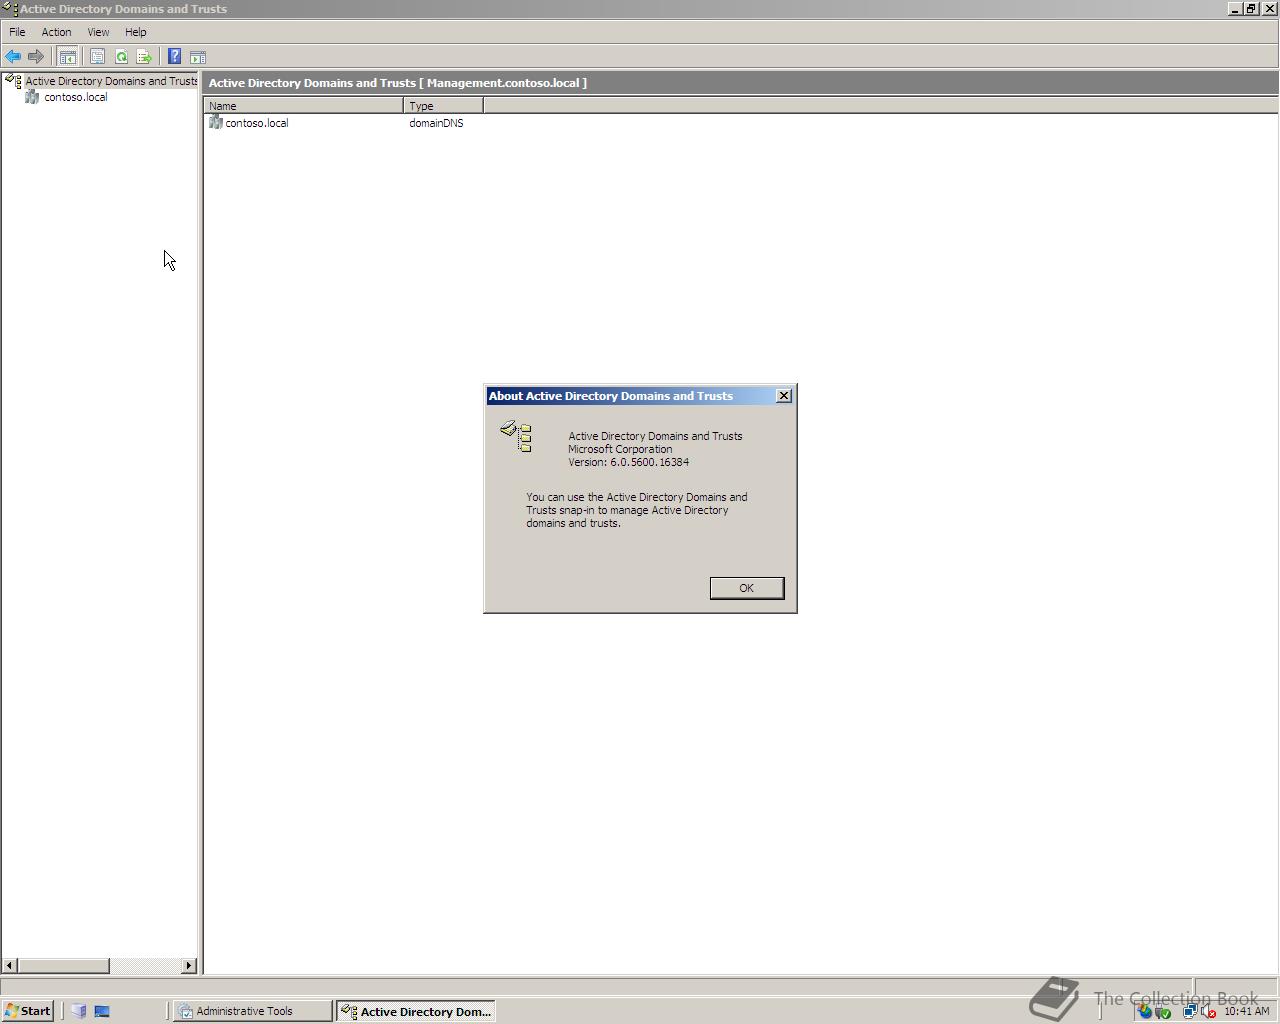This screenshot has height=1024, width=1280.
Task: Restore the console window with the restore button
Action: (x=1250, y=8)
